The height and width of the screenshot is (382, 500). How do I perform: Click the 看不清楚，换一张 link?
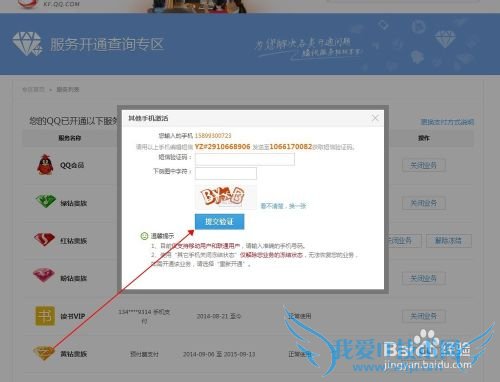283,206
